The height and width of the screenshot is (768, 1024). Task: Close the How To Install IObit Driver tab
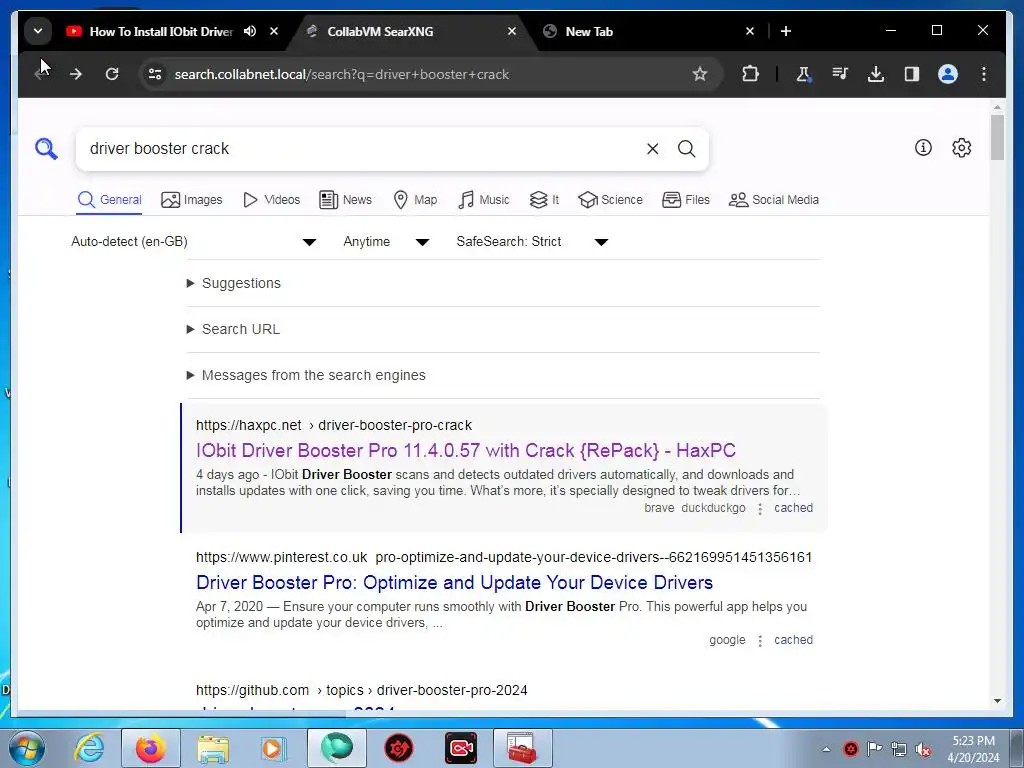coord(274,31)
